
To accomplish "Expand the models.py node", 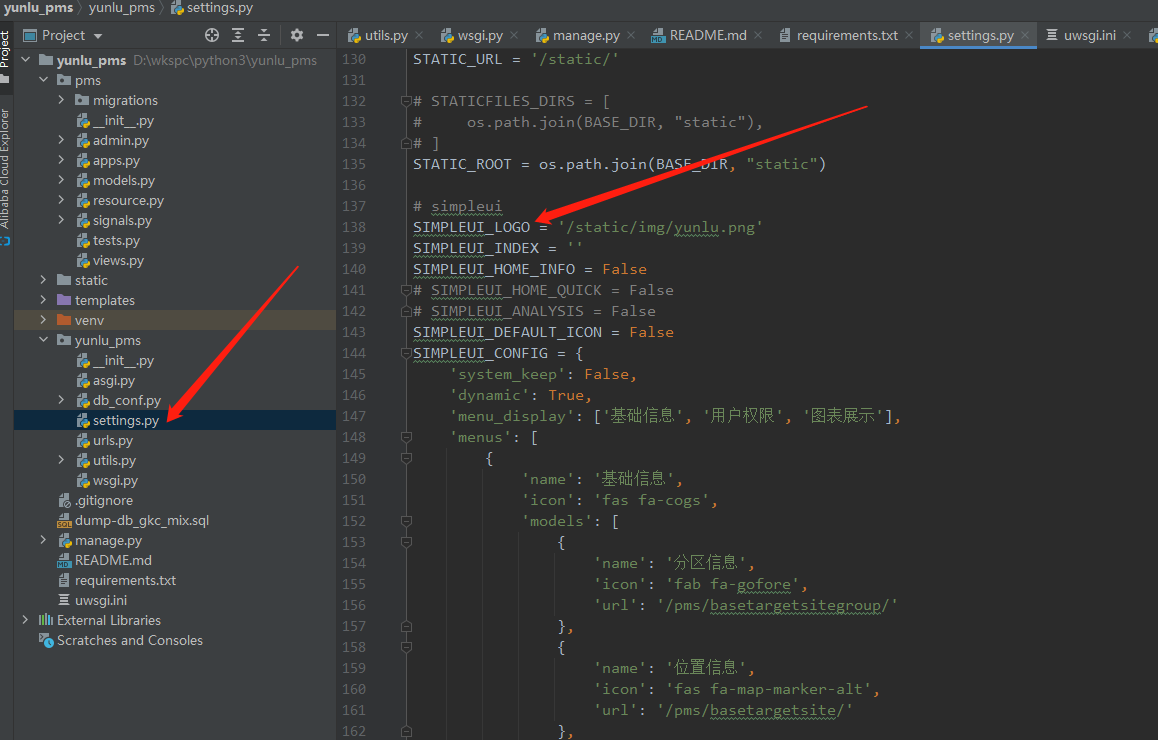I will pyautogui.click(x=61, y=179).
